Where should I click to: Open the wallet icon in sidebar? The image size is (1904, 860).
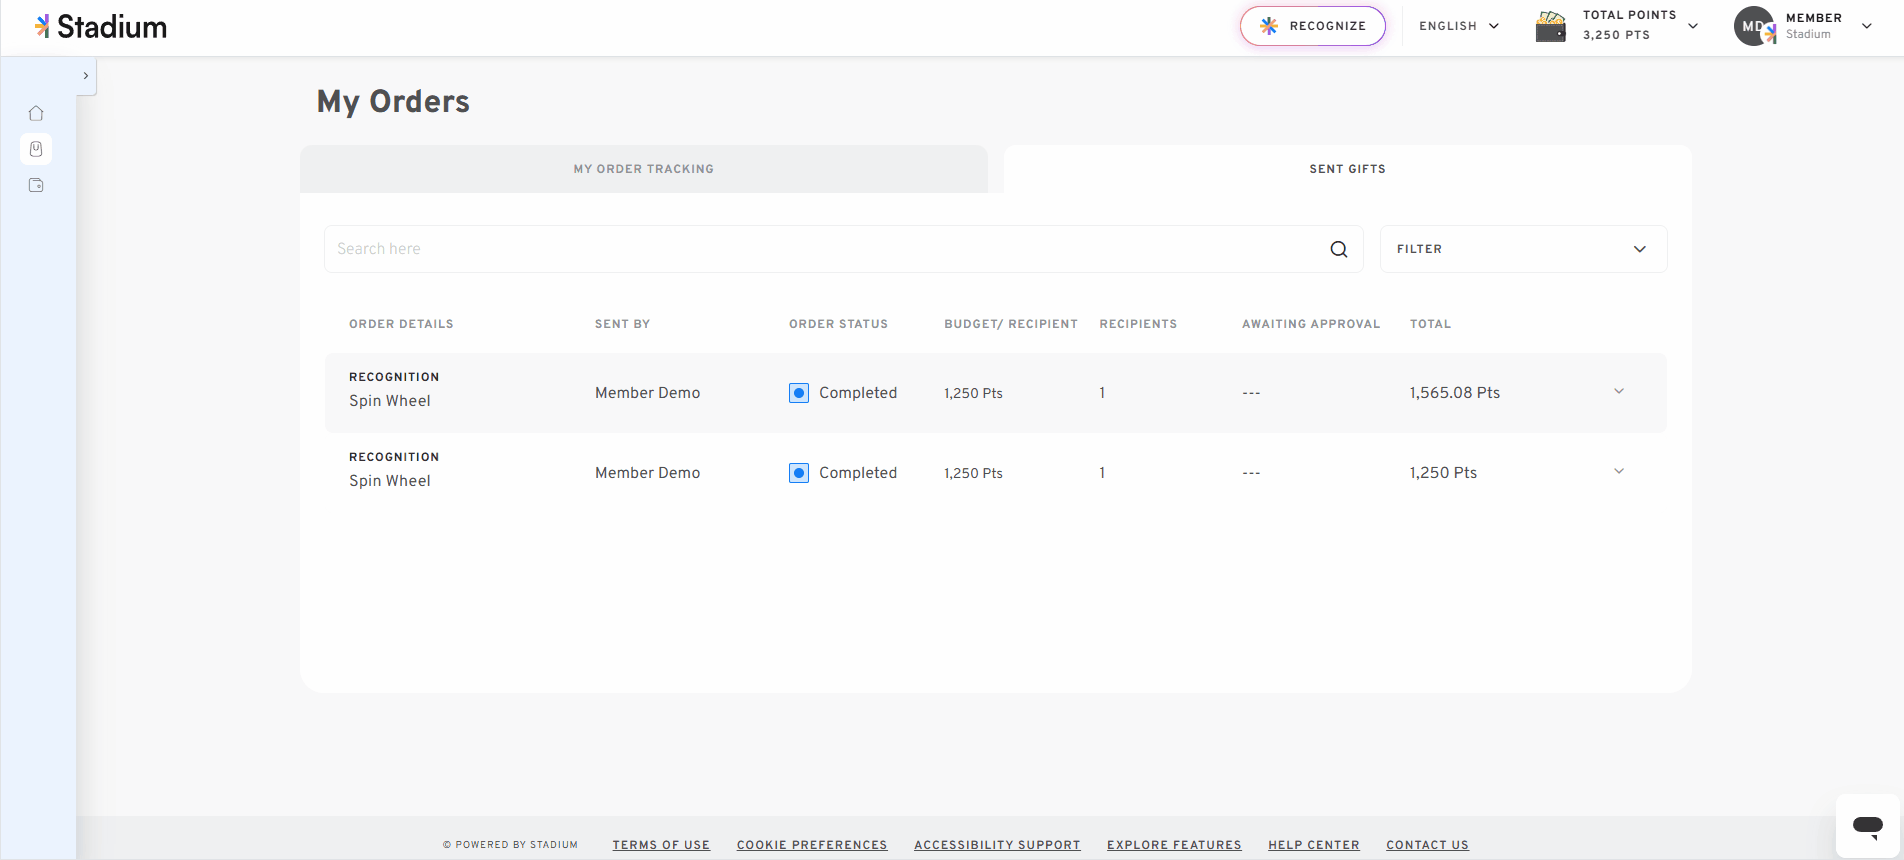coord(36,185)
